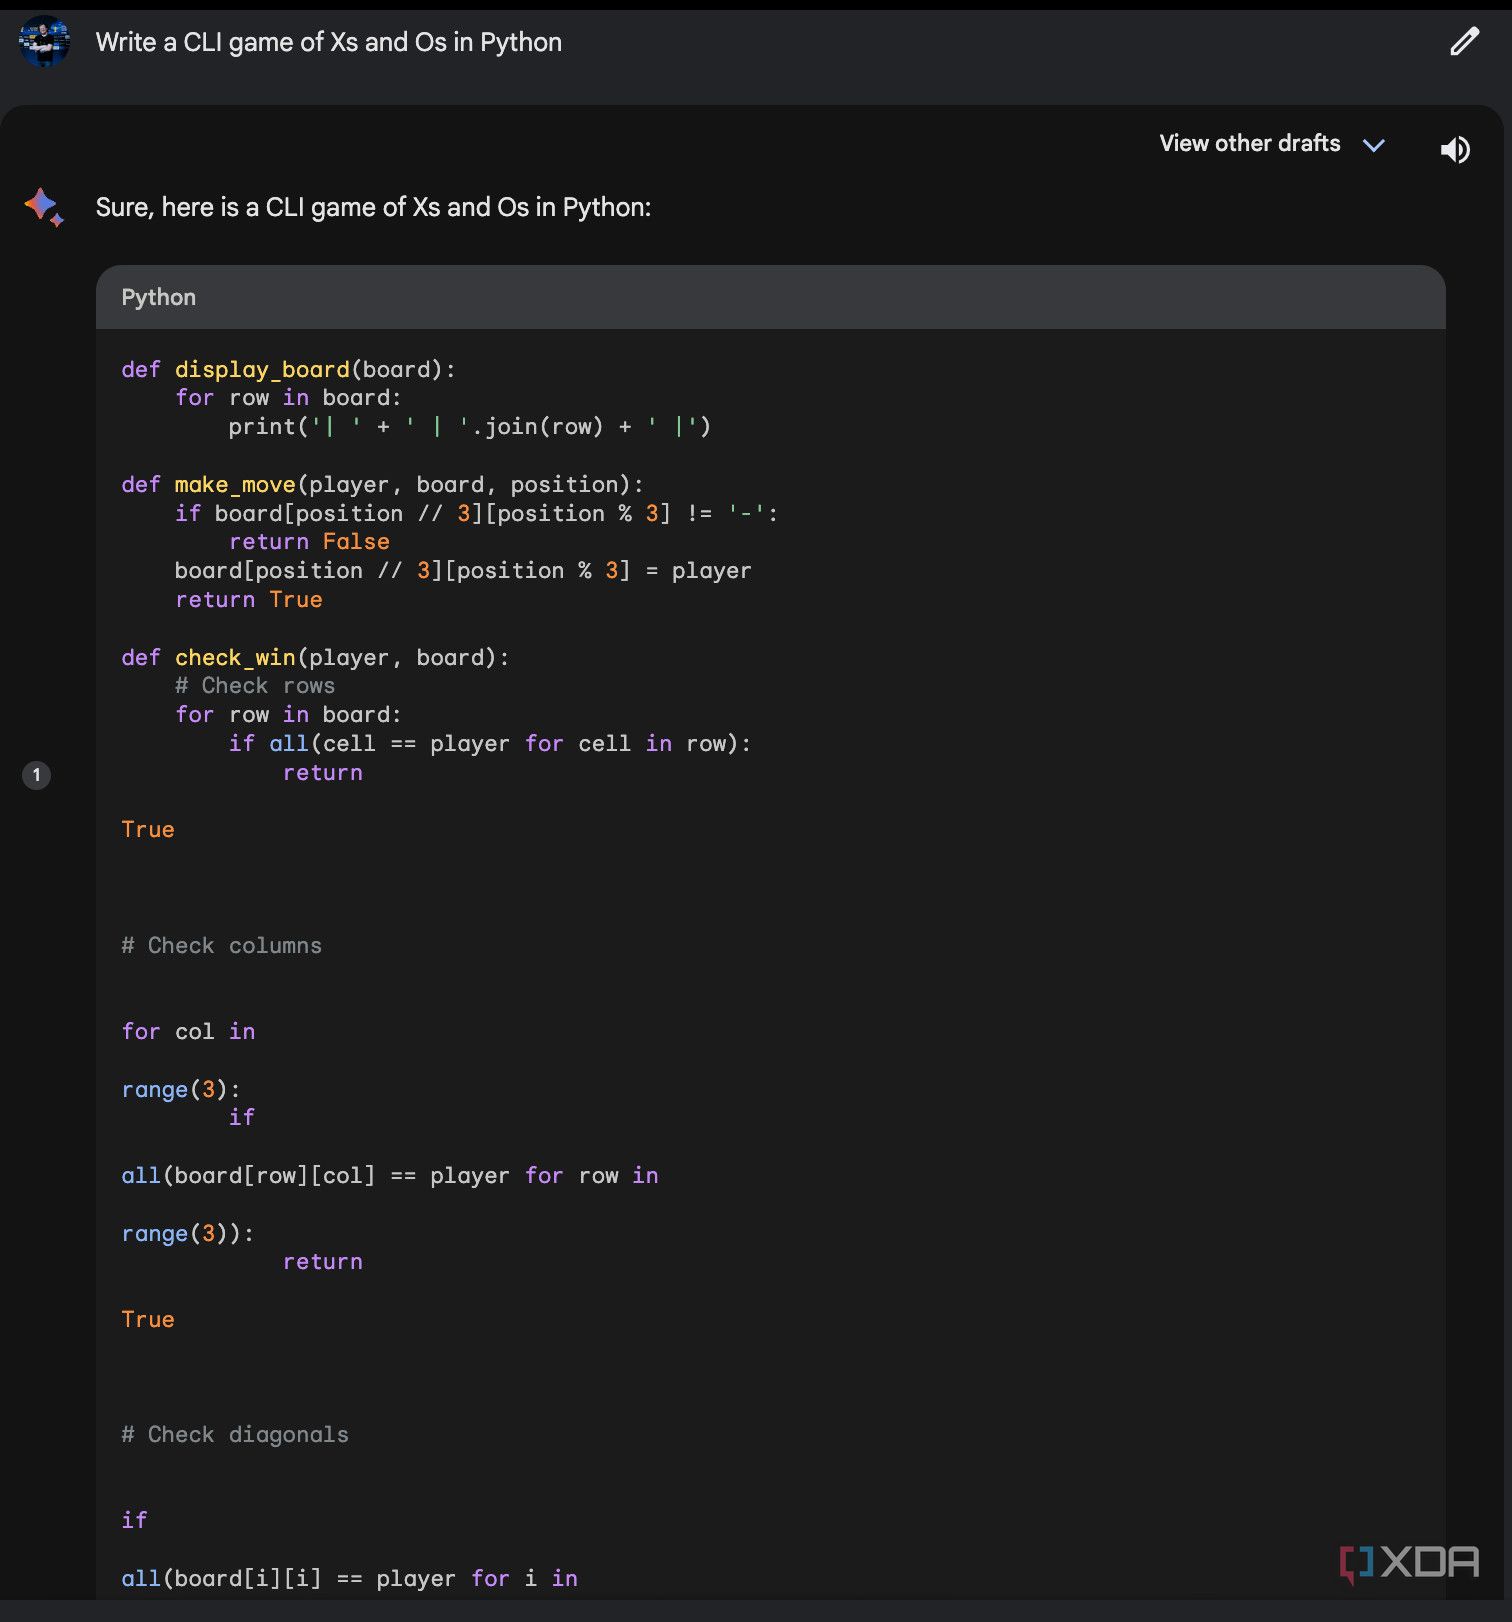Click the 'def display_board(board):' line
The image size is (1512, 1622).
pos(288,369)
